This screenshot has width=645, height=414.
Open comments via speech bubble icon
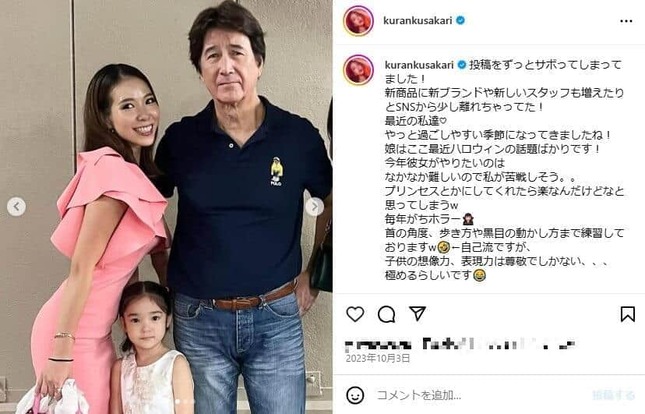(386, 314)
